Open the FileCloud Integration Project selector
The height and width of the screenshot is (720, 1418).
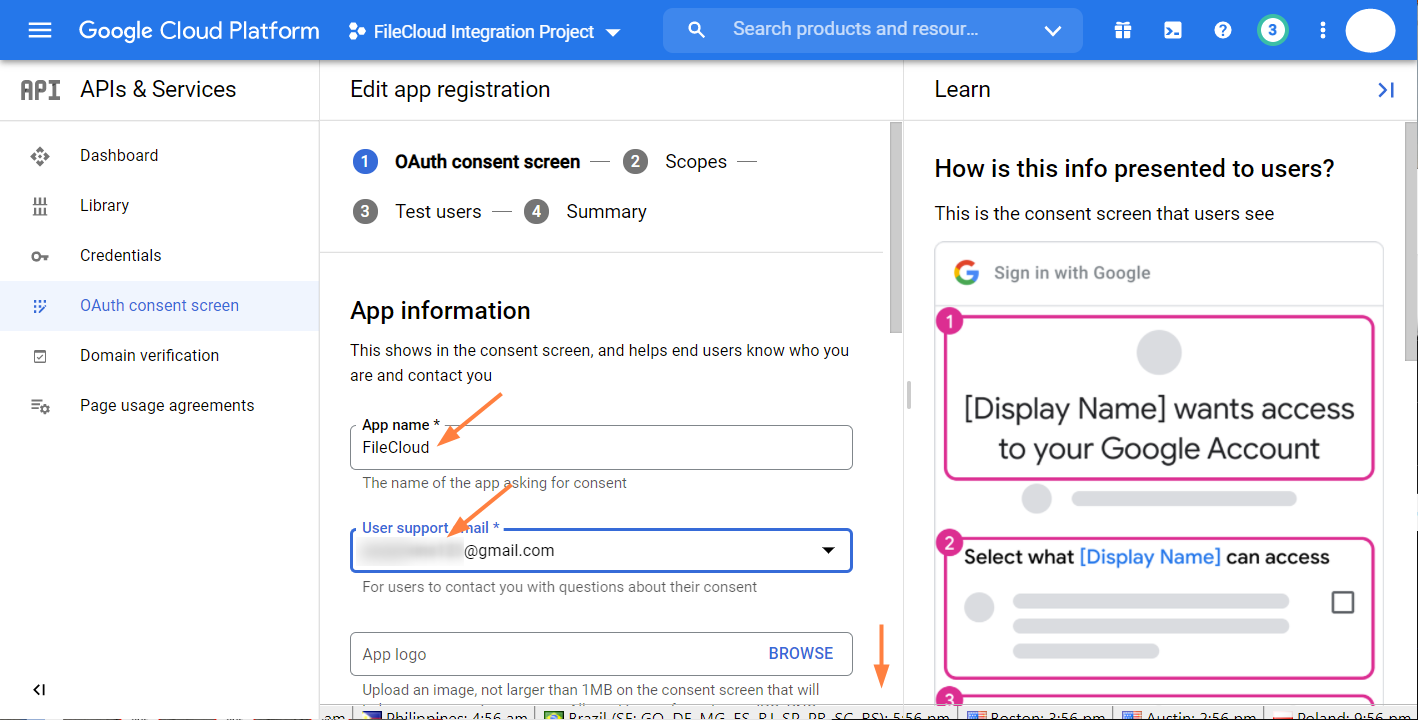tap(484, 31)
